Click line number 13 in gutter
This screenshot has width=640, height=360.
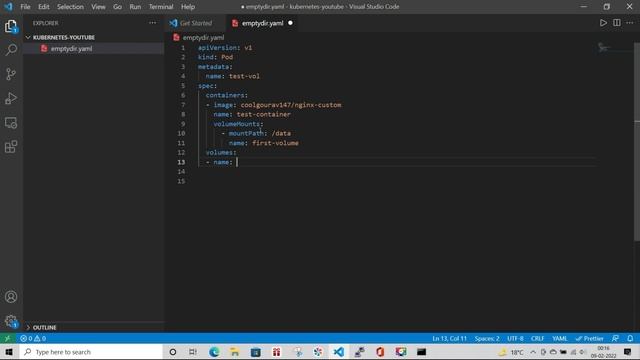[181, 162]
